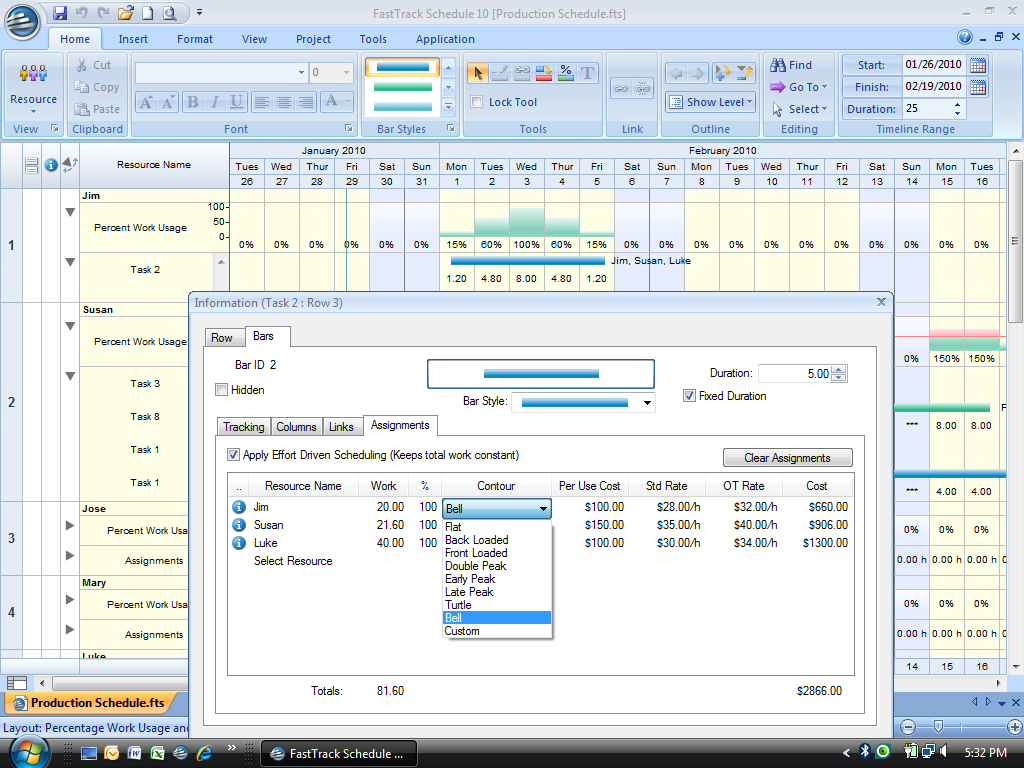Screen dimensions: 1024x768
Task: Click the Open folder icon in the title bar
Action: [x=125, y=13]
